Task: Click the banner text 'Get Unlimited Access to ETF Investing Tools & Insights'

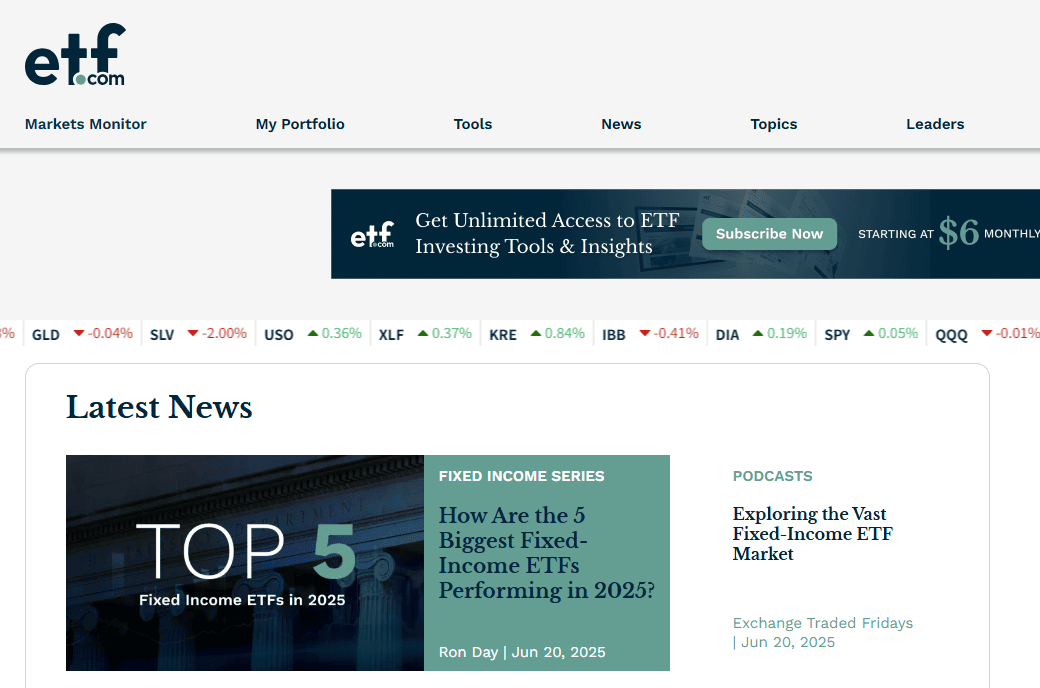Action: click(x=547, y=233)
